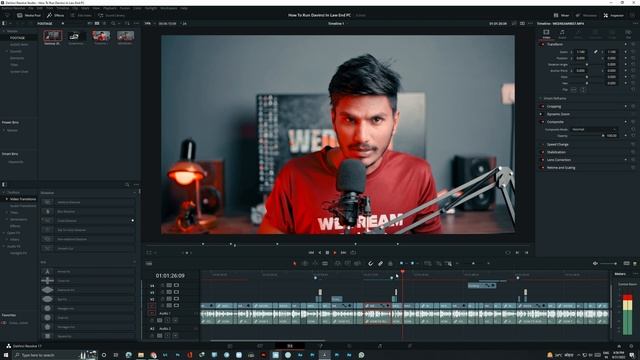This screenshot has height=360, width=640.
Task: Click the Insert Clip tool icon
Action: pos(338,264)
